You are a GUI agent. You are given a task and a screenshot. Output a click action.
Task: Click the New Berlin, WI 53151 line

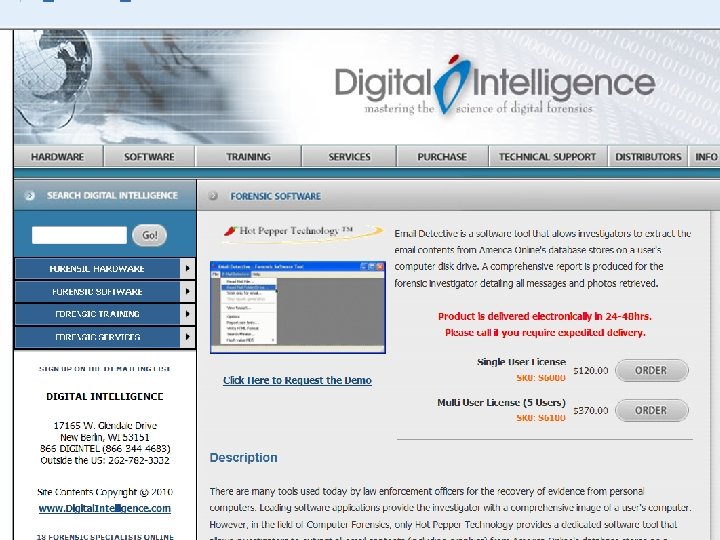point(105,437)
